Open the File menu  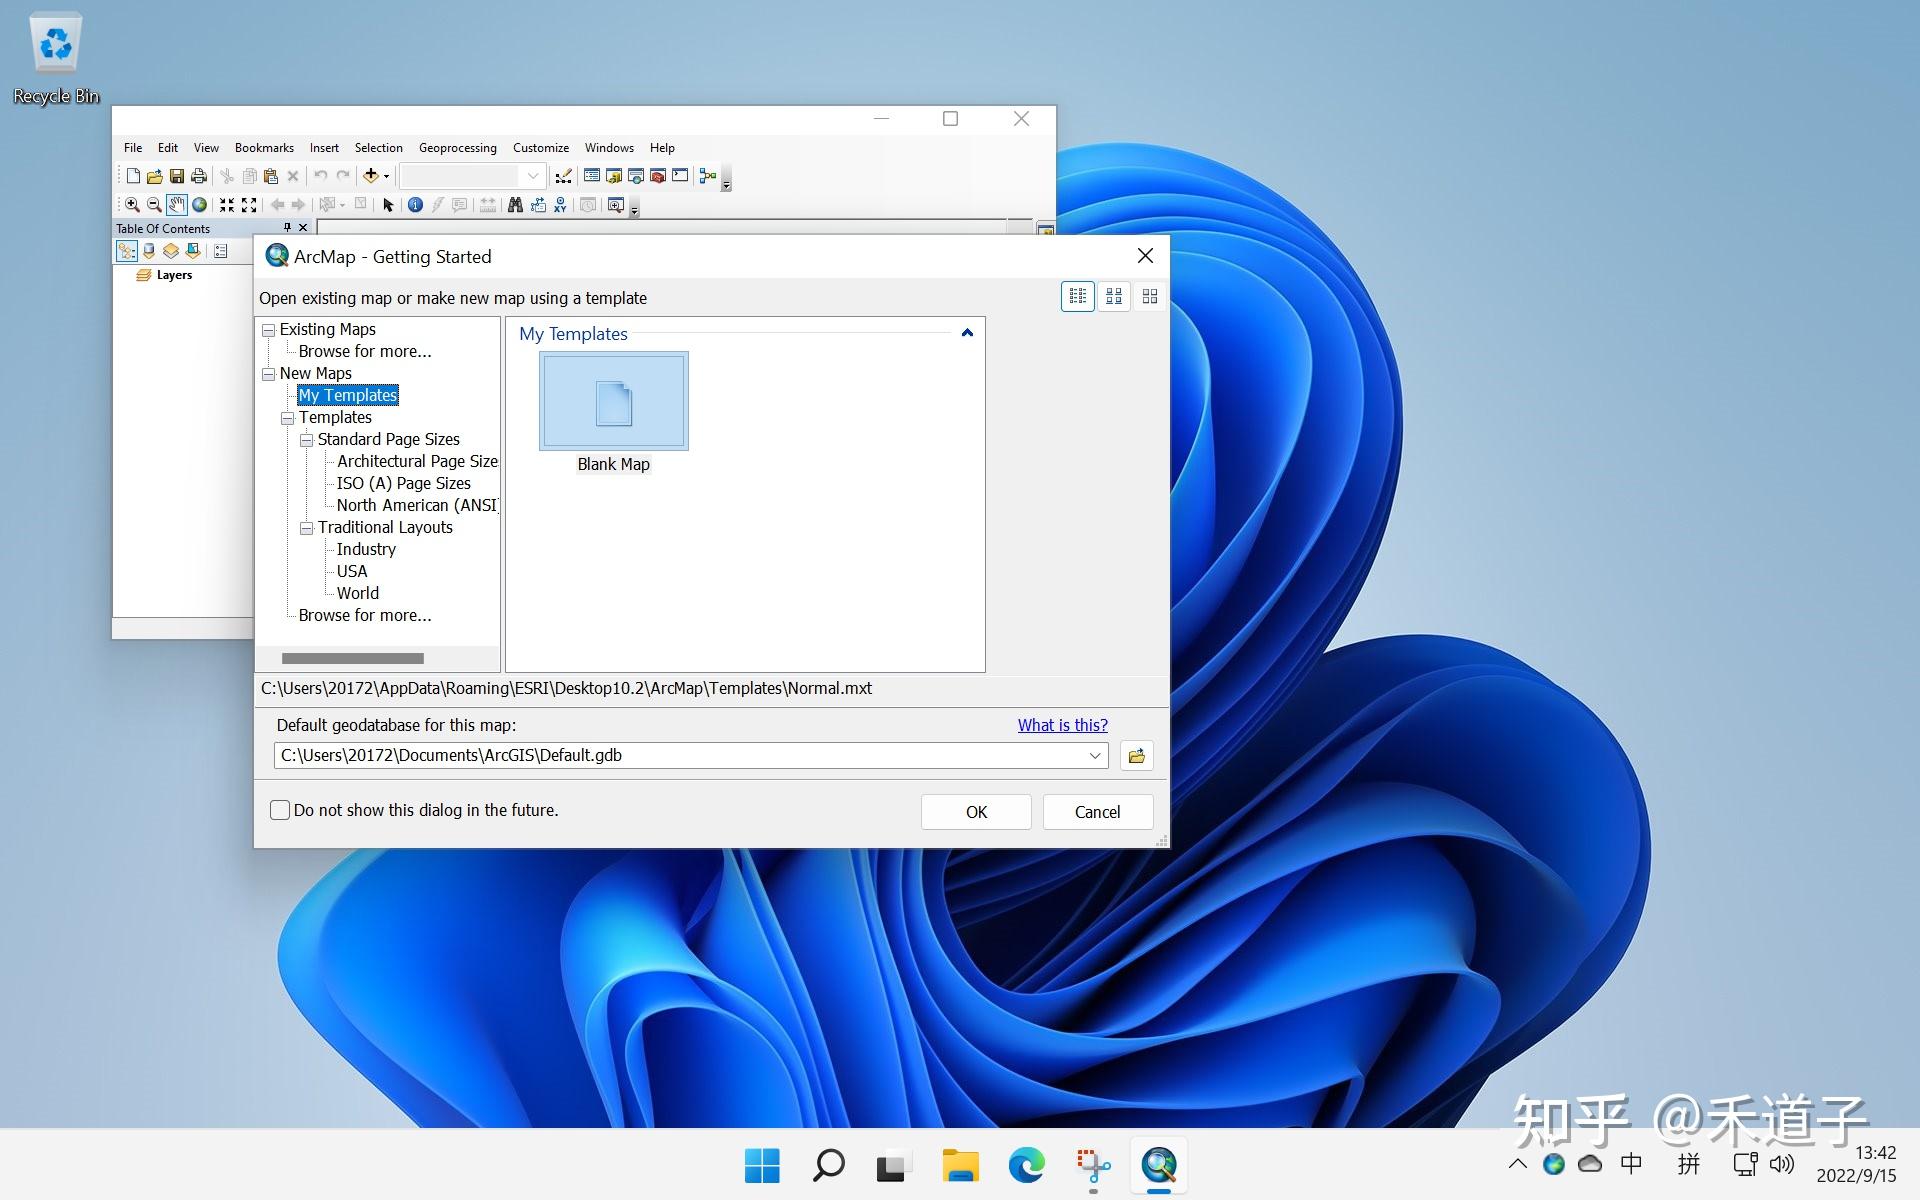coord(133,147)
